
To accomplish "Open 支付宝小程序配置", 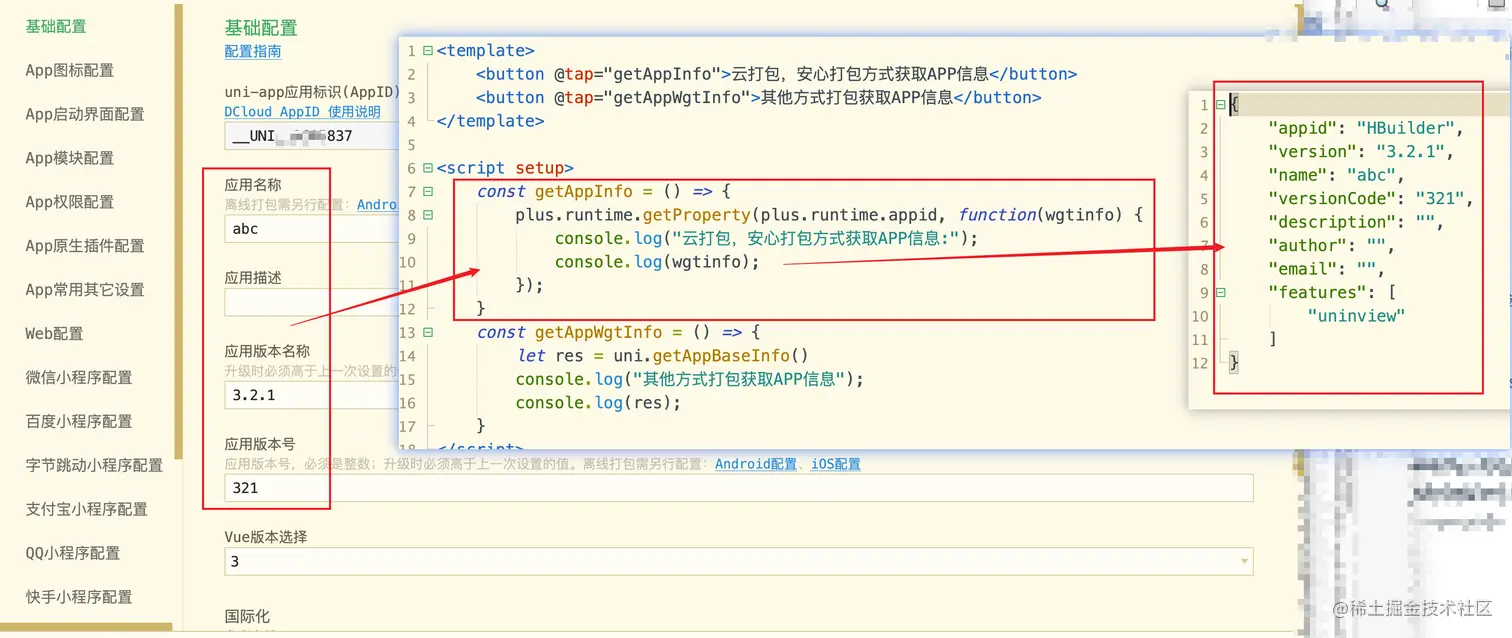I will tap(87, 509).
